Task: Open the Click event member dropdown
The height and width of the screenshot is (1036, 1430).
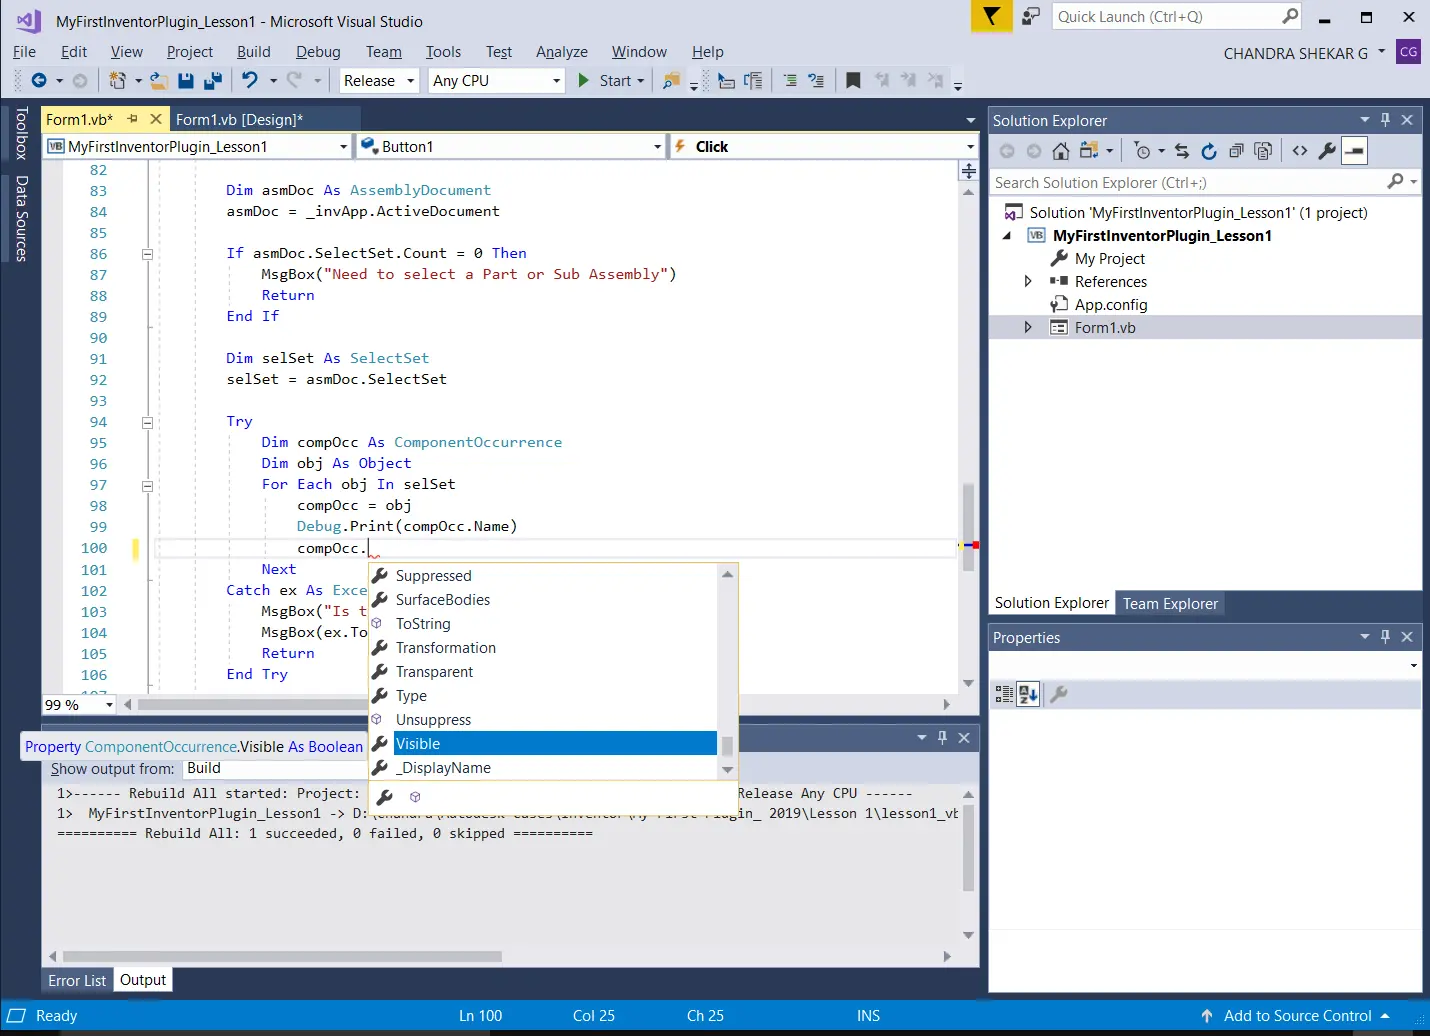Action: click(824, 147)
